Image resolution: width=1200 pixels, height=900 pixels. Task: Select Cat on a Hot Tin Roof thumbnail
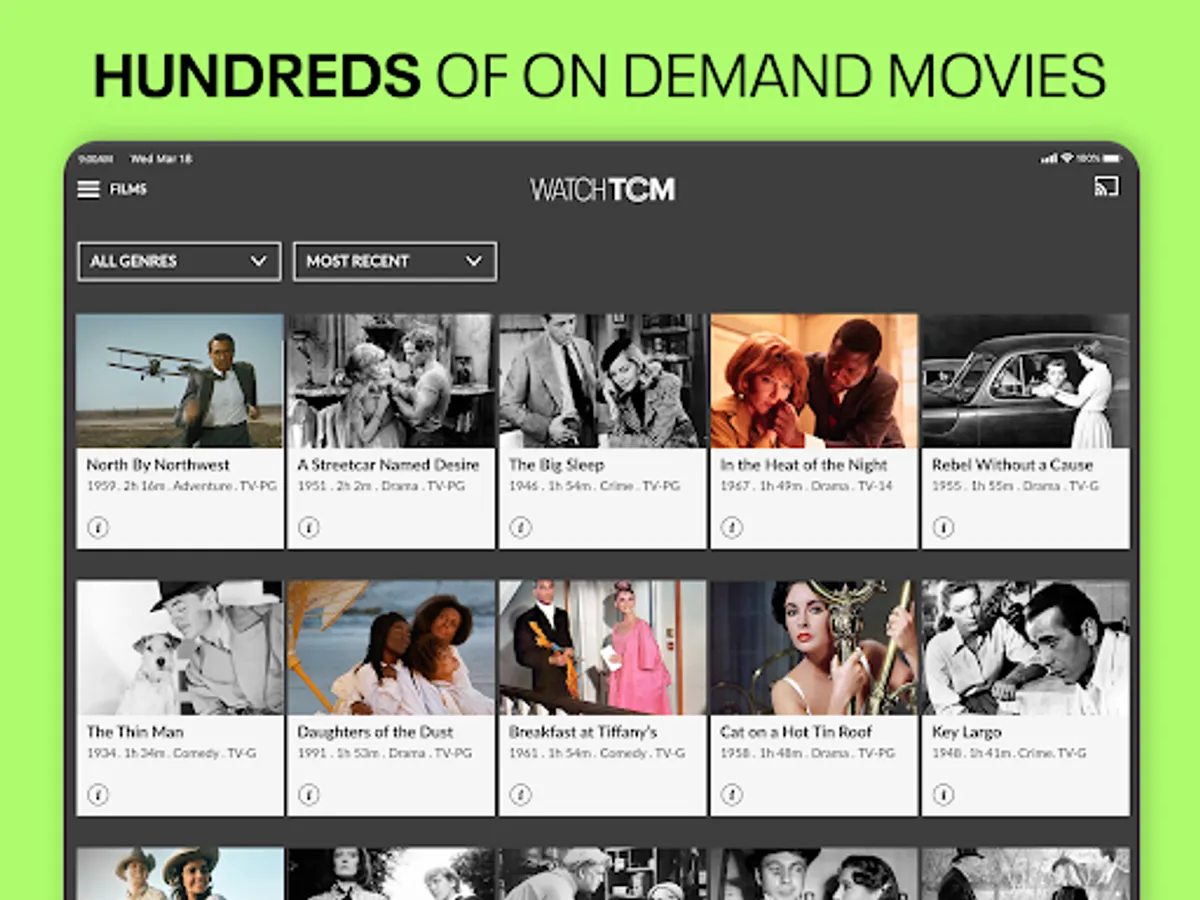pos(814,648)
